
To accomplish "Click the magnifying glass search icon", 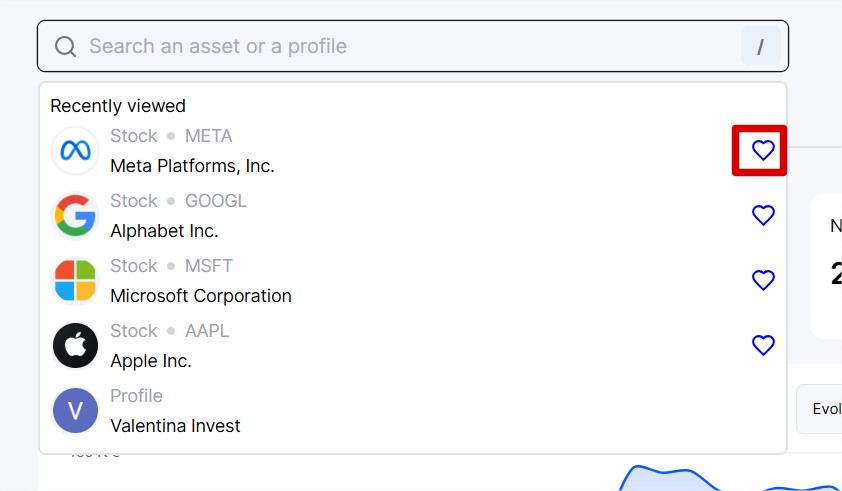I will [66, 47].
